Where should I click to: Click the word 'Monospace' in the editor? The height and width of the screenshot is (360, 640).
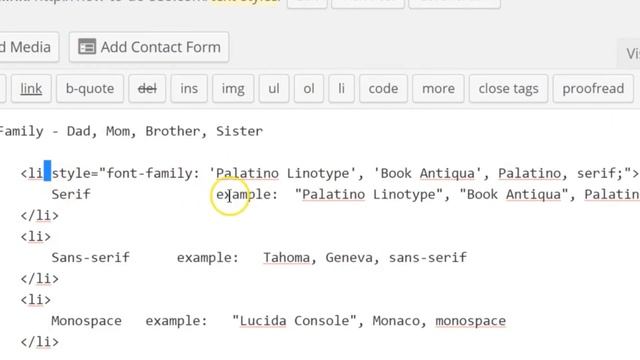click(86, 321)
